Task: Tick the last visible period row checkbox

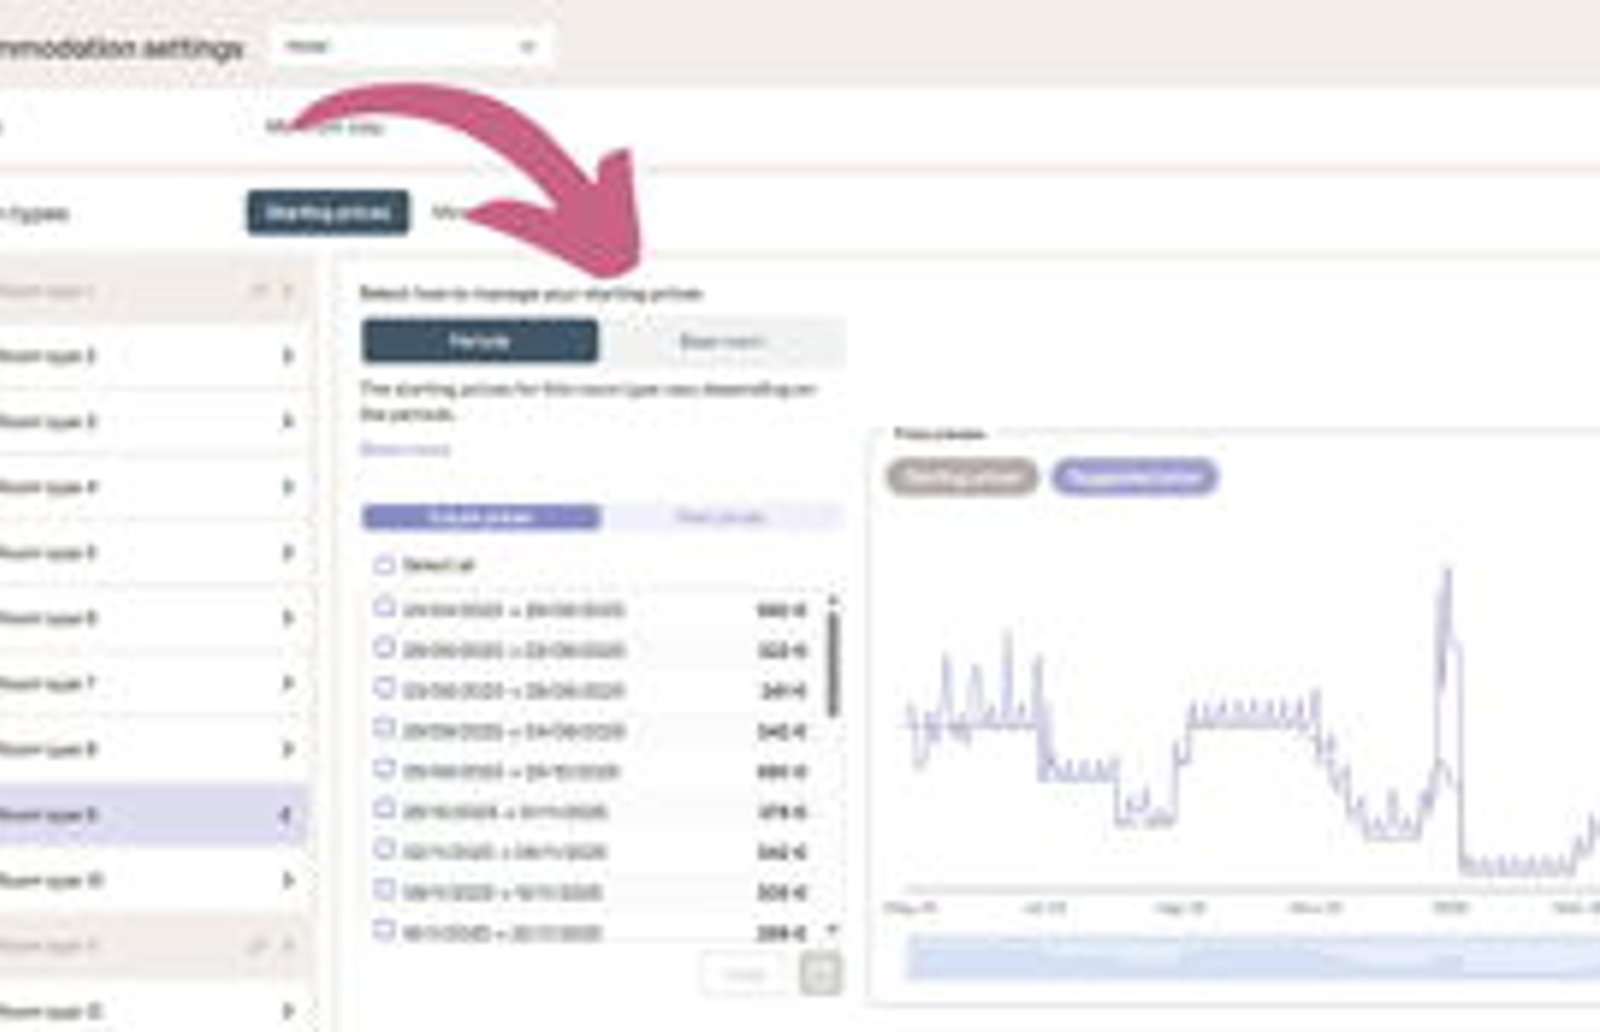Action: (384, 930)
